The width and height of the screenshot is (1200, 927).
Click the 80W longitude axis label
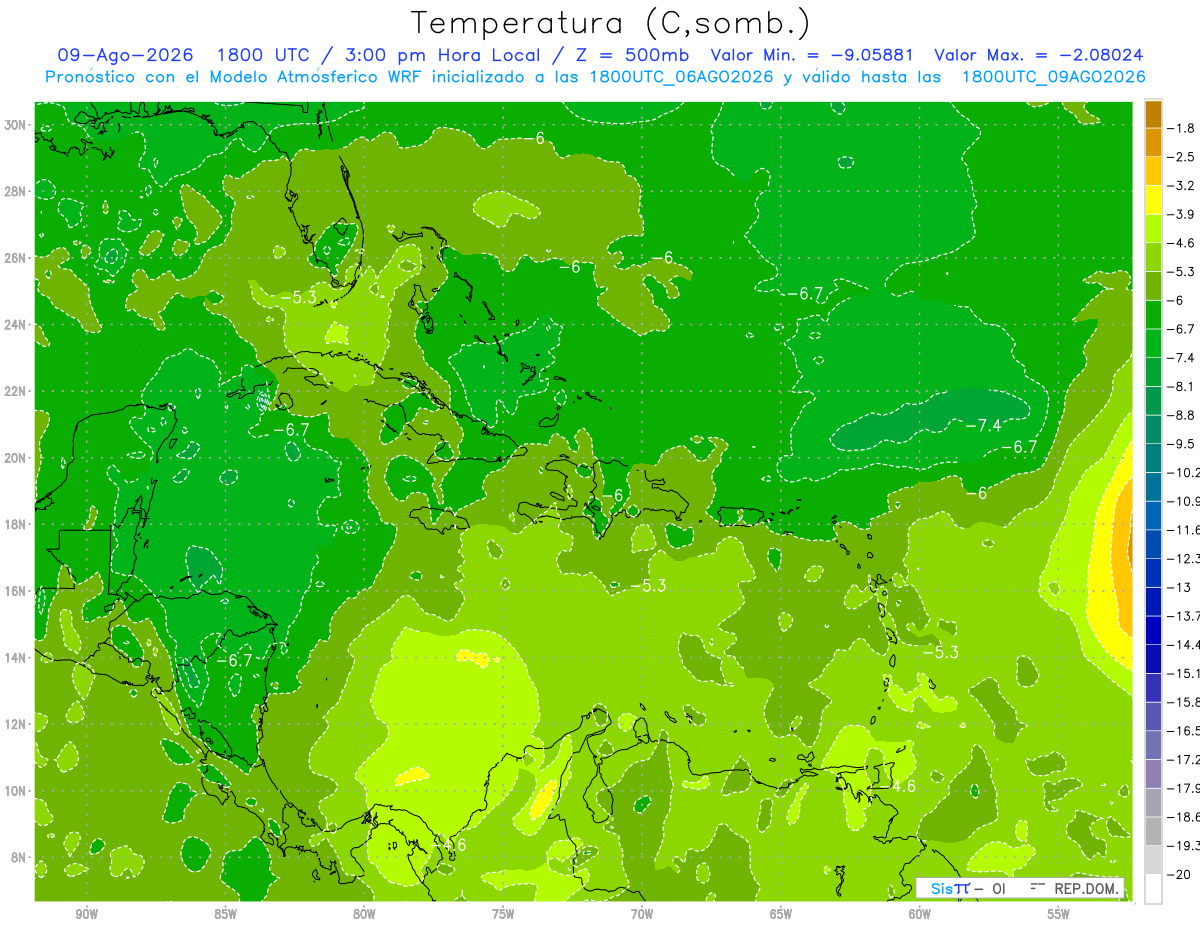[x=364, y=914]
